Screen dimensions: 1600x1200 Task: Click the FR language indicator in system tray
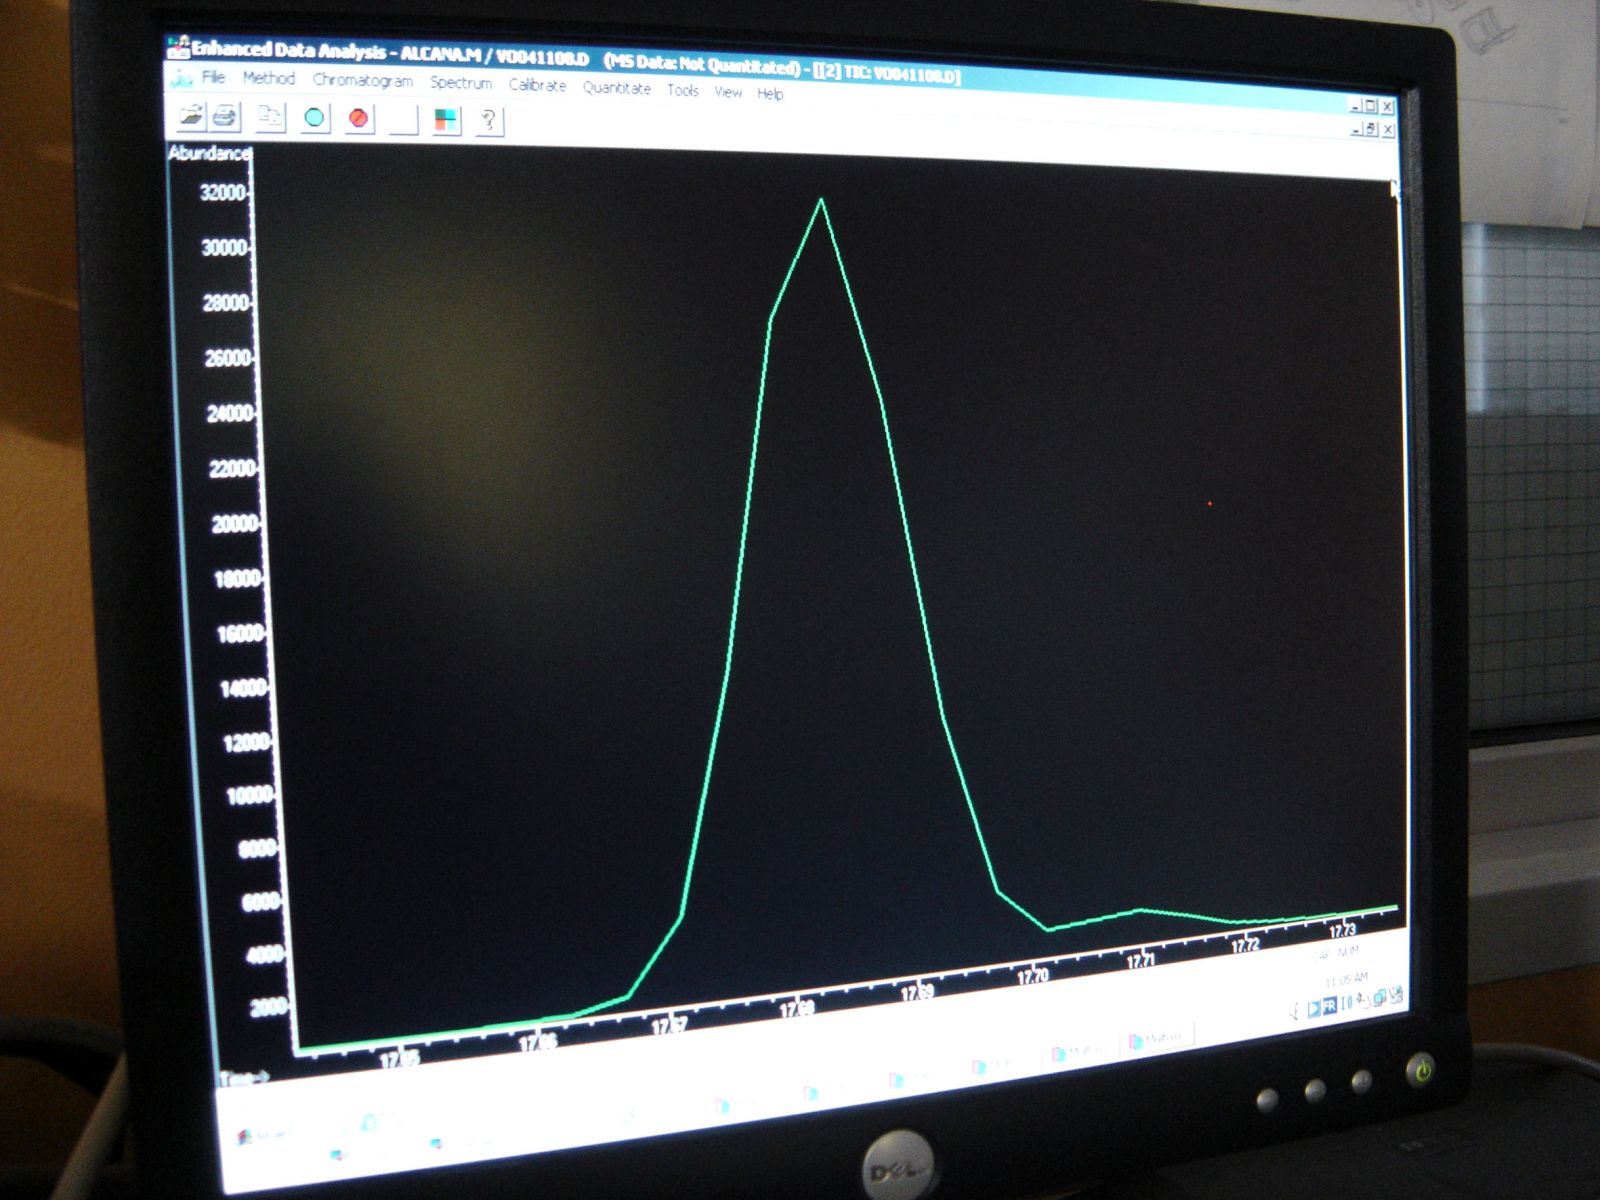[1328, 1006]
